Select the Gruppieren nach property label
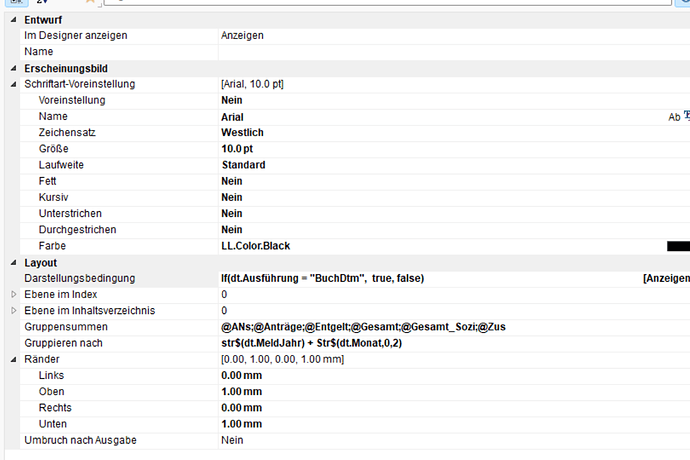The width and height of the screenshot is (690, 460). click(x=63, y=343)
